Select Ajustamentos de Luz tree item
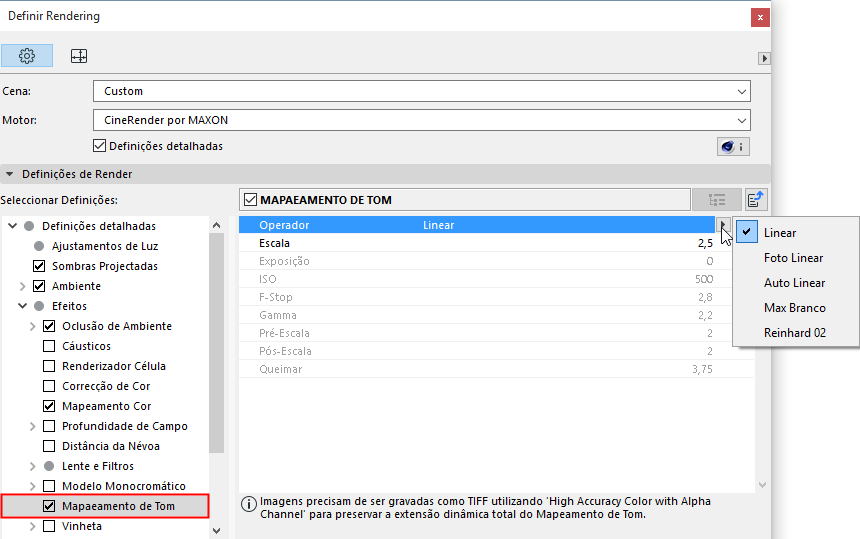The image size is (860, 539). point(105,246)
